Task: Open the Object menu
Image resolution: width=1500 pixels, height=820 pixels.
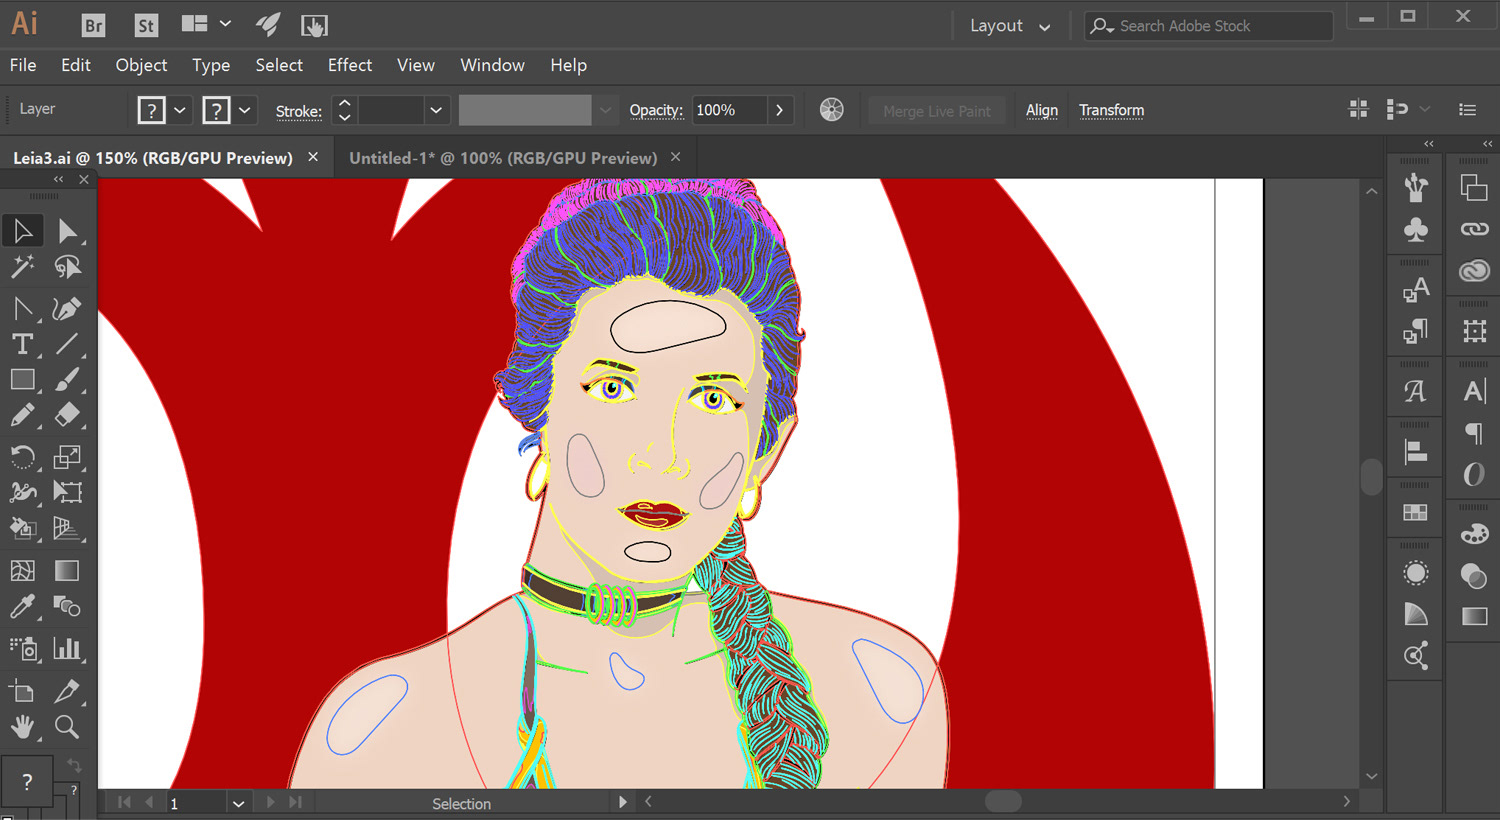Action: 141,65
